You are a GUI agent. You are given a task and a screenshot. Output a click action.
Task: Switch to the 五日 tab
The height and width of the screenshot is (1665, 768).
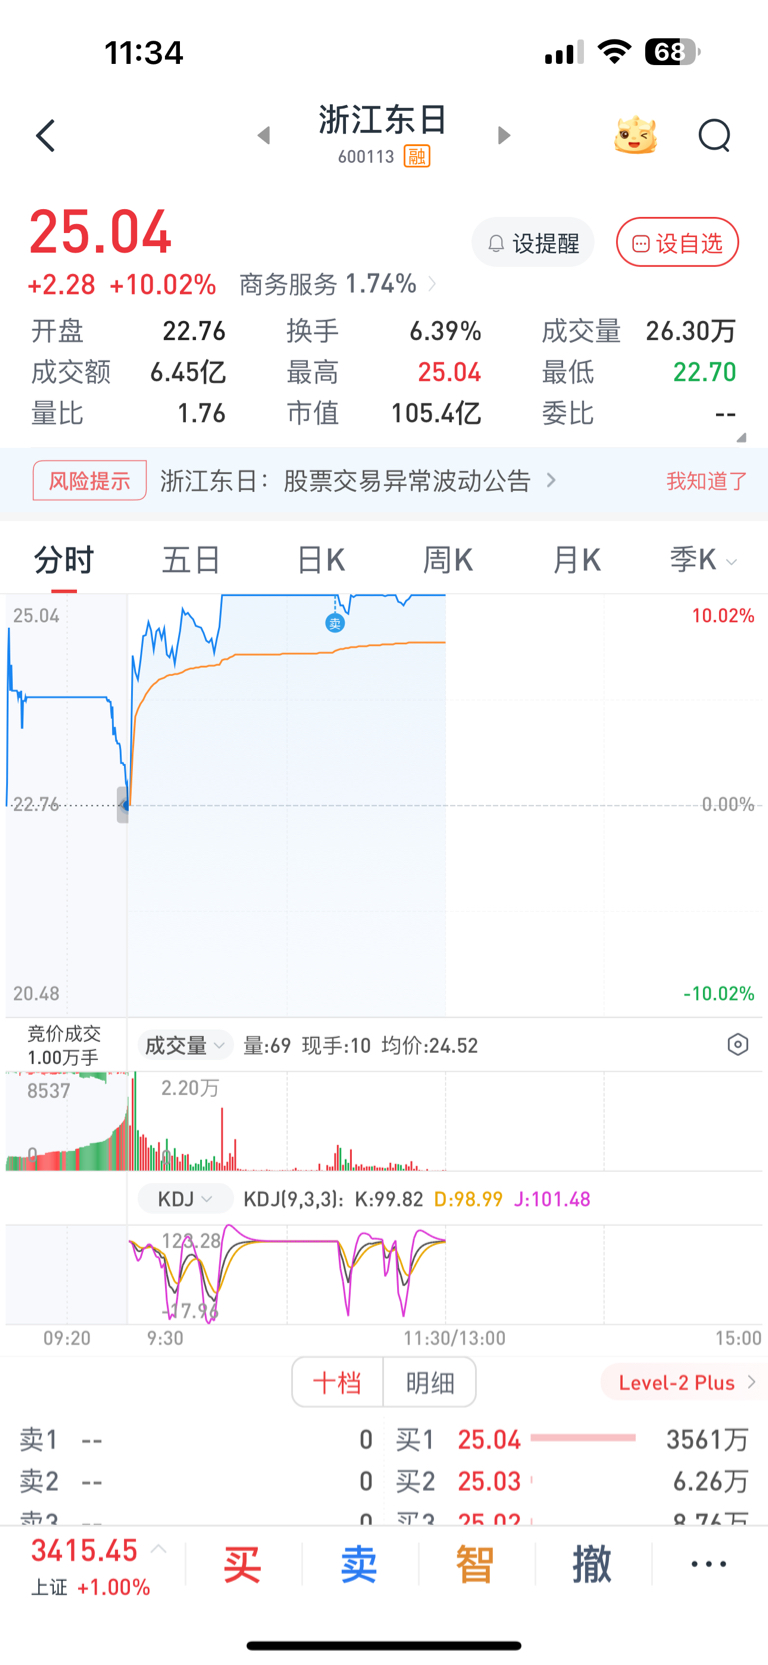(x=191, y=561)
